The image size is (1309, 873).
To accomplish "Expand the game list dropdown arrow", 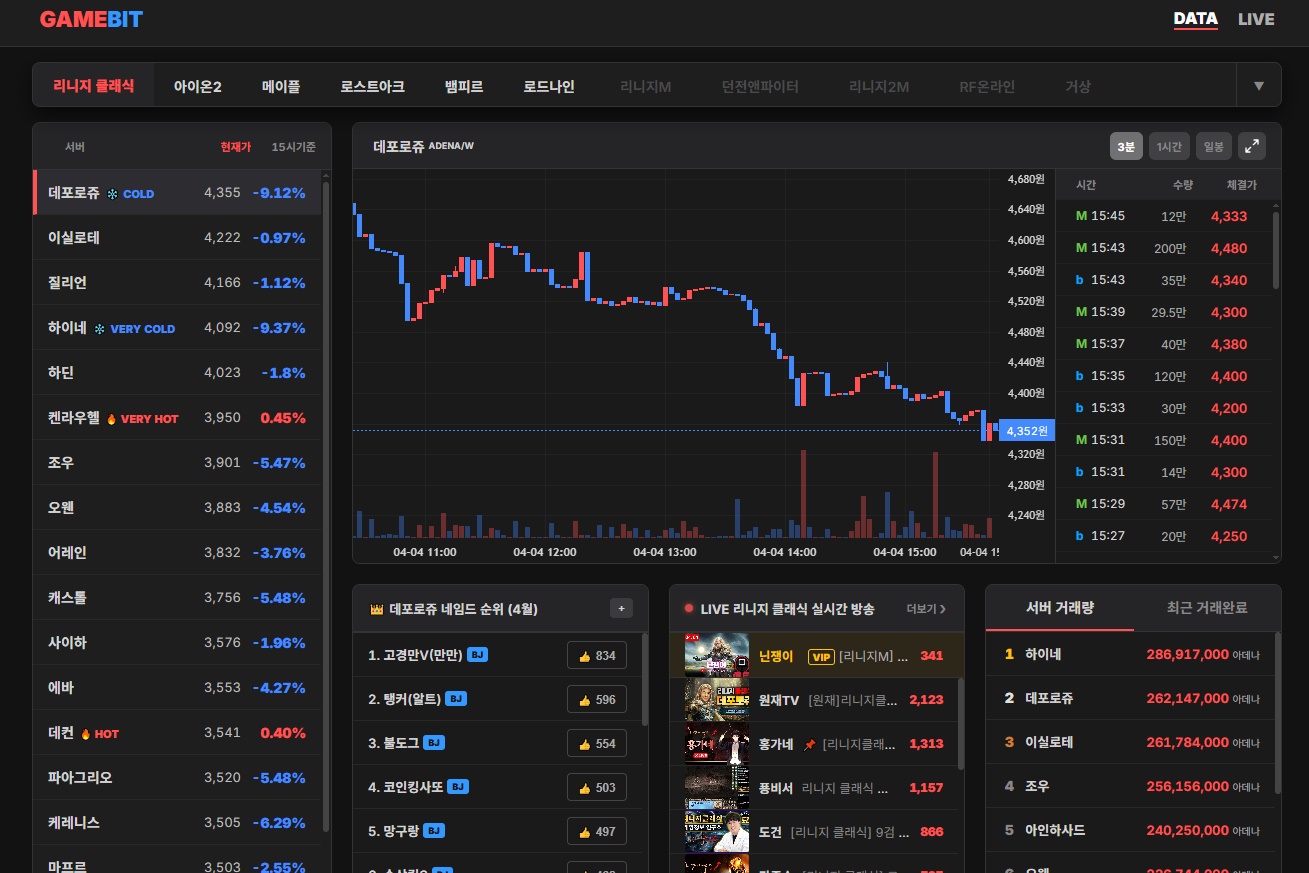I will [x=1258, y=86].
